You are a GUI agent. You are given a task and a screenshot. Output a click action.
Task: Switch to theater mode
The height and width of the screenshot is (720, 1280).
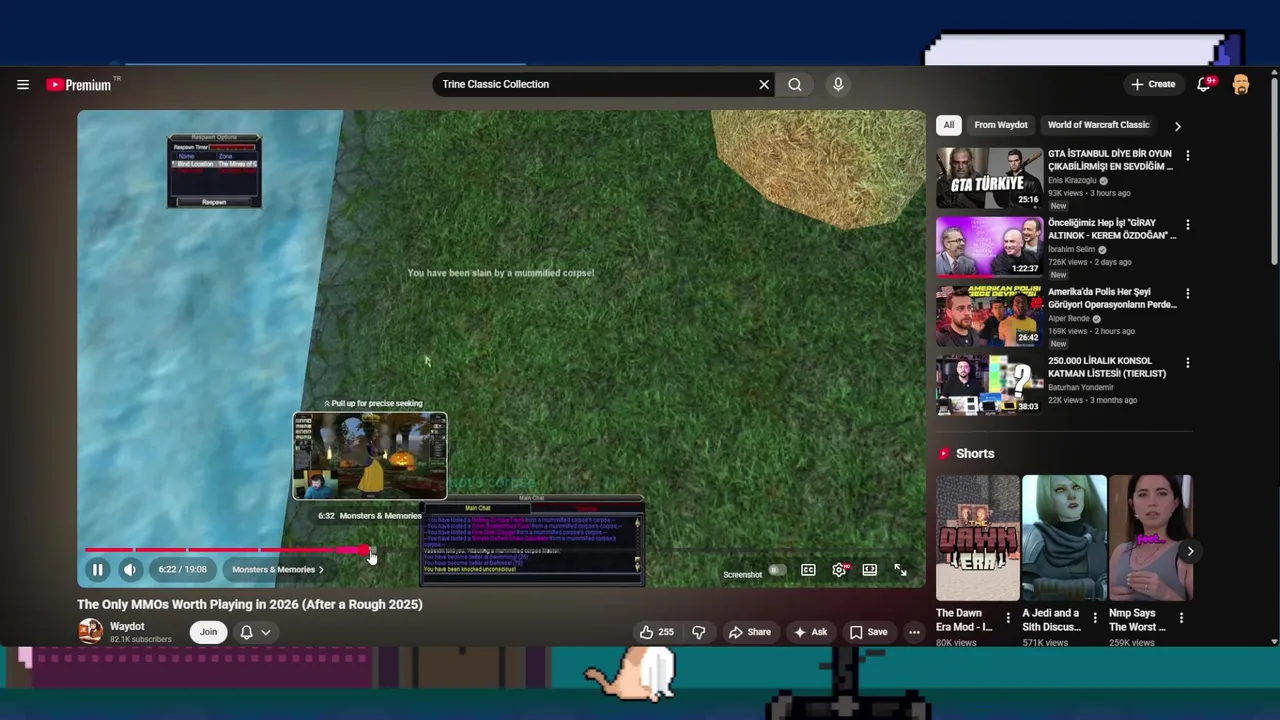click(870, 570)
